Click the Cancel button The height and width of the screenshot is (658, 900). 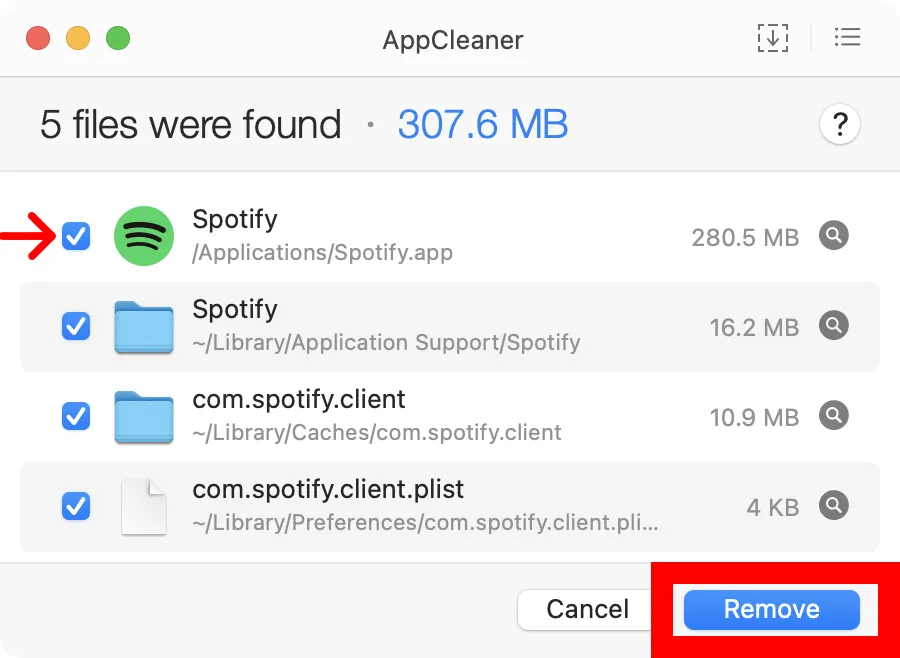(x=587, y=609)
